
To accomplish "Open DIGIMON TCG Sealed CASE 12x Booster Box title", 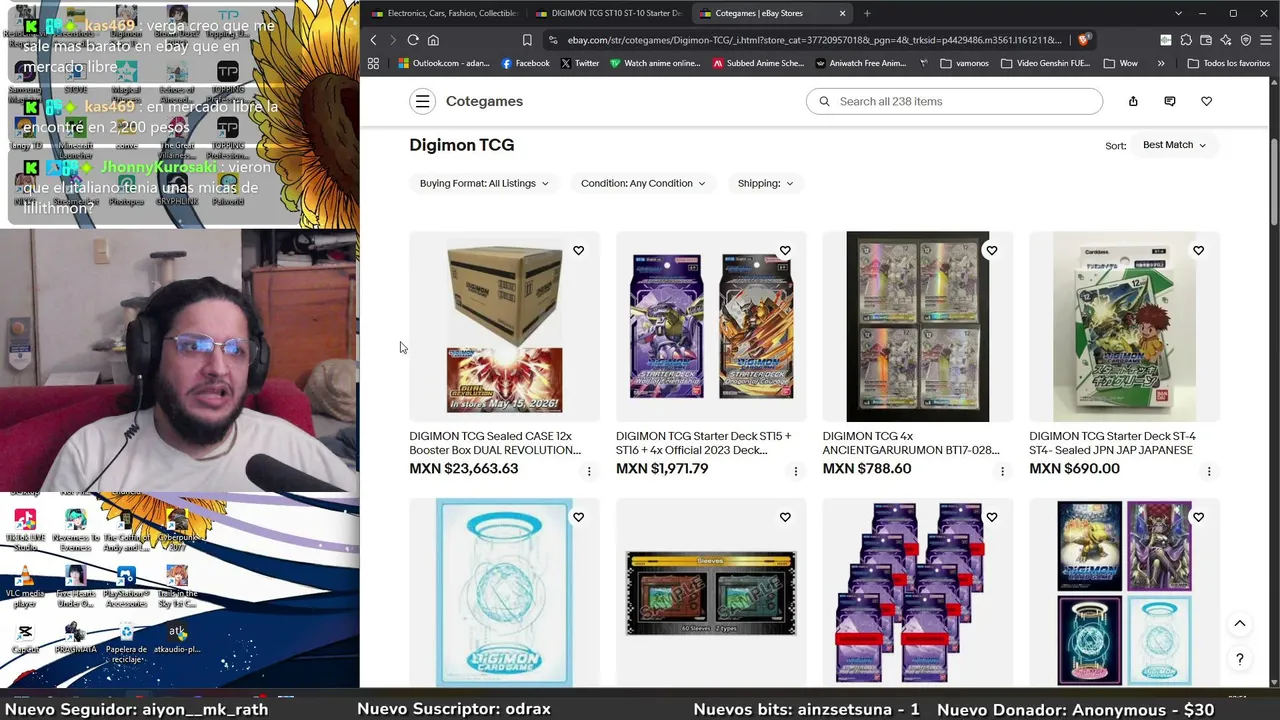I will click(x=495, y=443).
